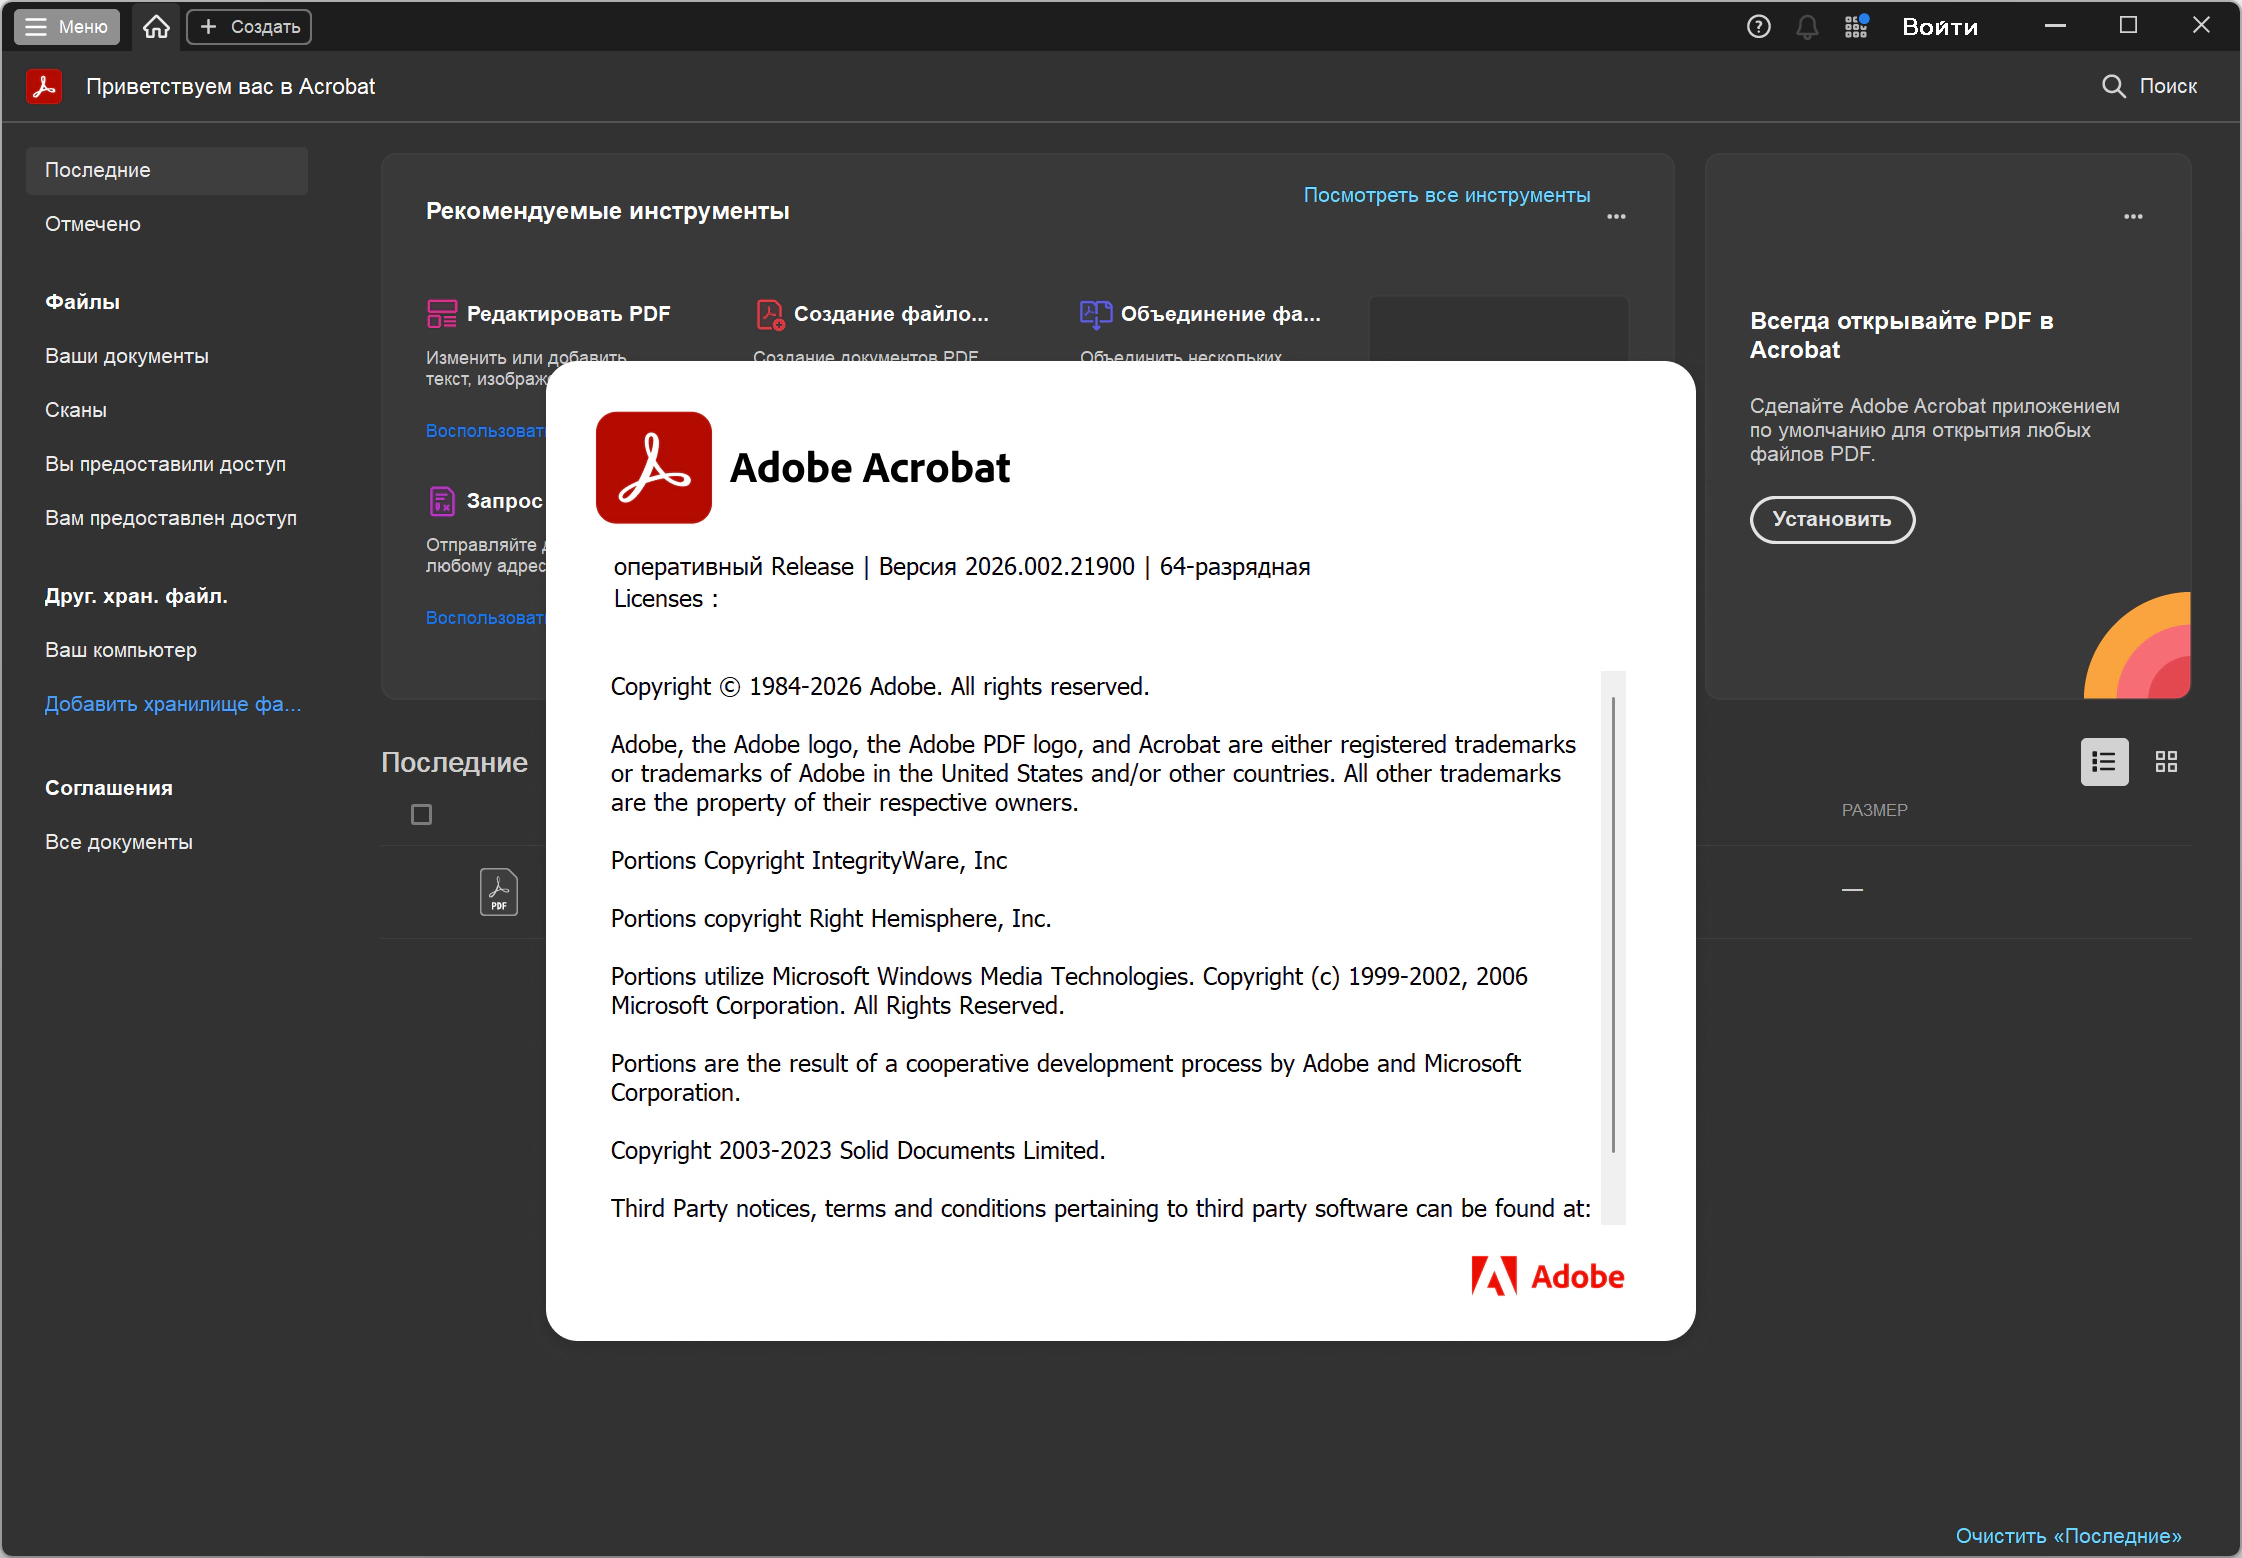Click the Help question mark icon
2242x1558 pixels.
tap(1758, 27)
